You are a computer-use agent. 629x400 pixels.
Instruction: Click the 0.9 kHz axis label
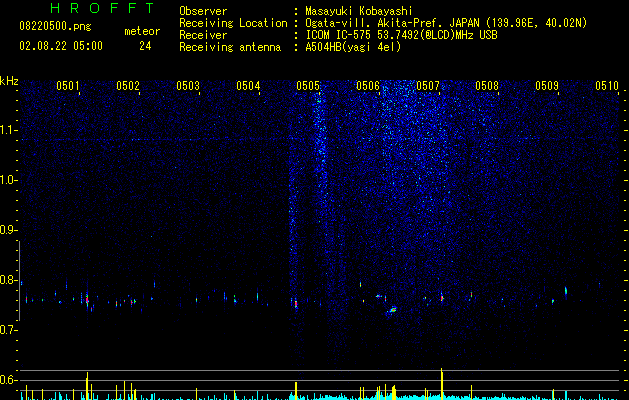[x=9, y=230]
